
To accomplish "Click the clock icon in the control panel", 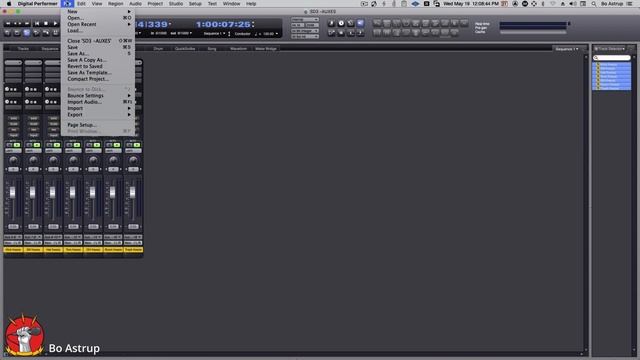I will pos(341,23).
